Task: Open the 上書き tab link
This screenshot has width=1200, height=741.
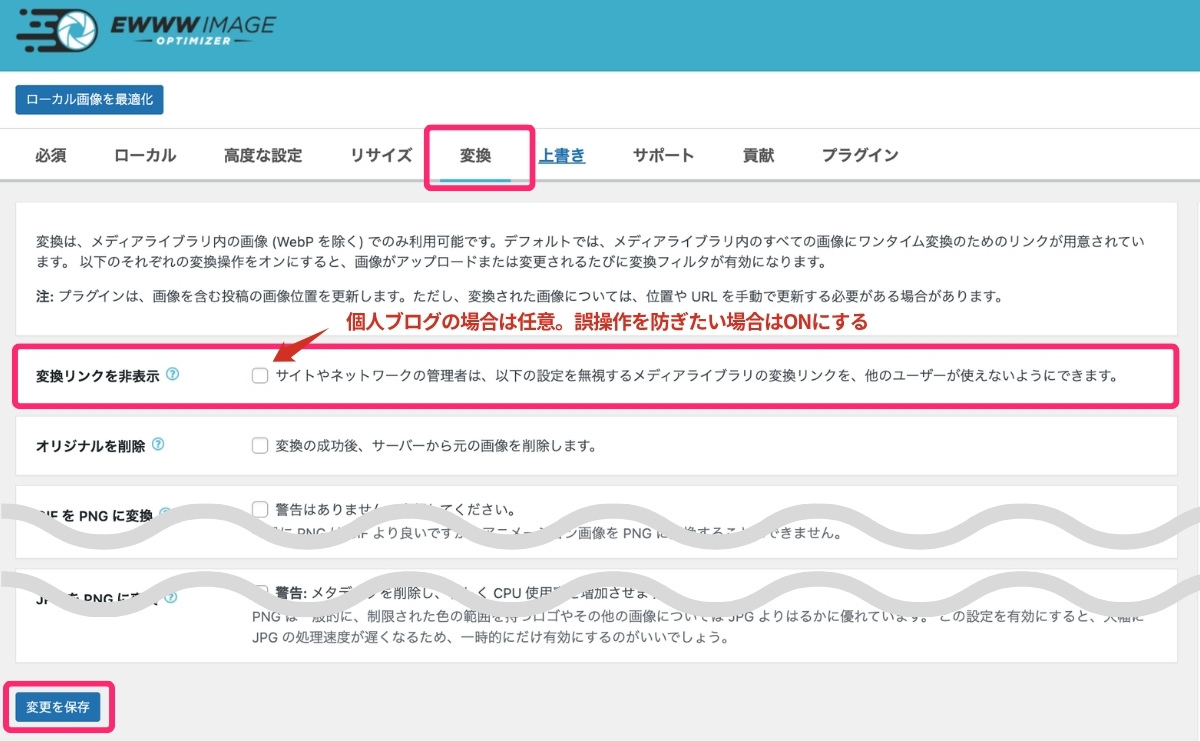Action: [561, 156]
